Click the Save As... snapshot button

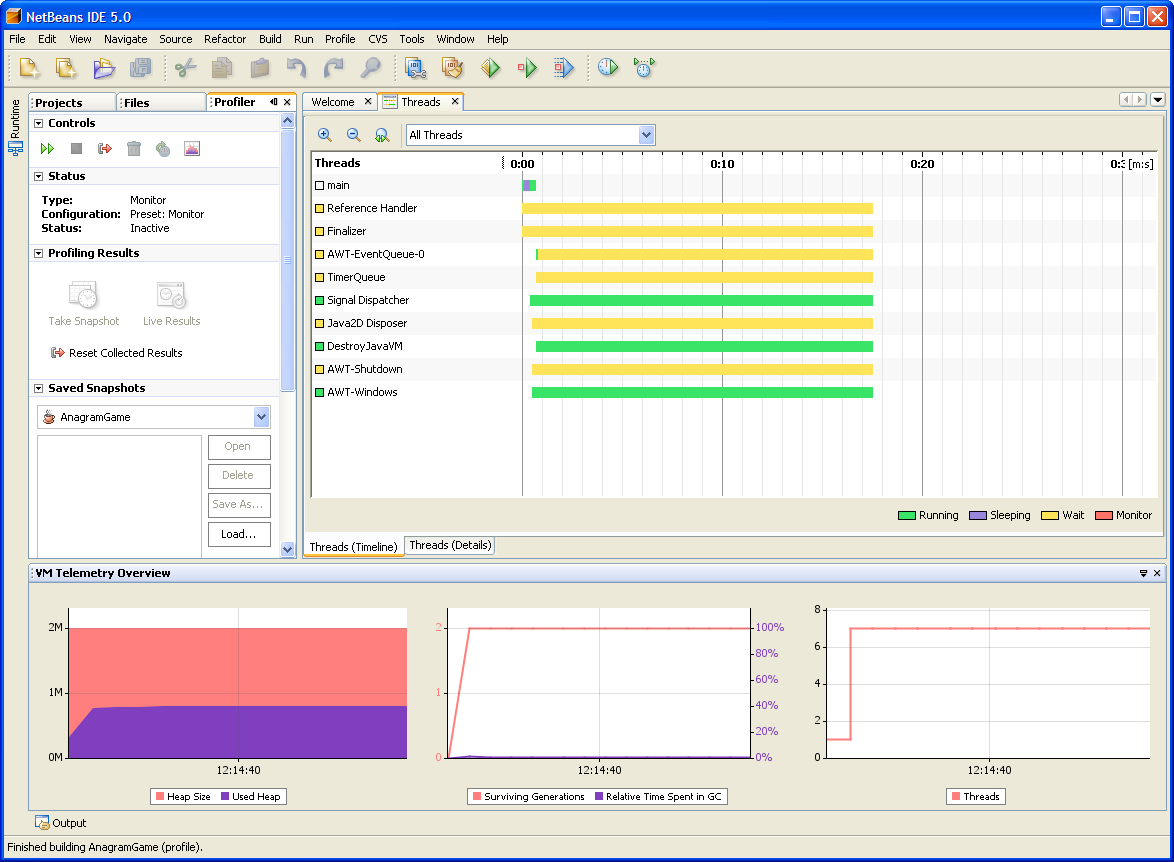[239, 505]
